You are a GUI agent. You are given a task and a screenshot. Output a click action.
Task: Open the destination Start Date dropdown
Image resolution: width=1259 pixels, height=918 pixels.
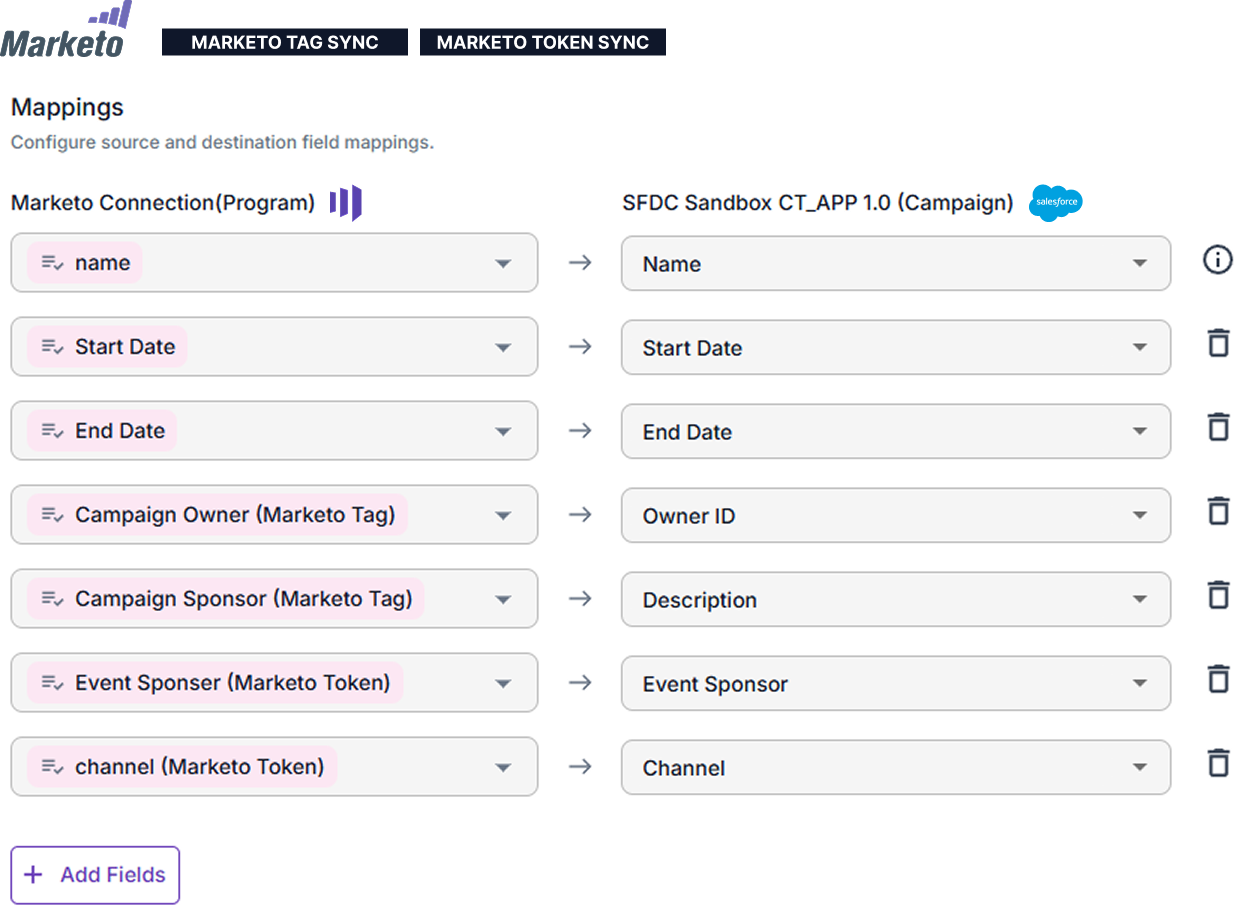[x=896, y=347]
